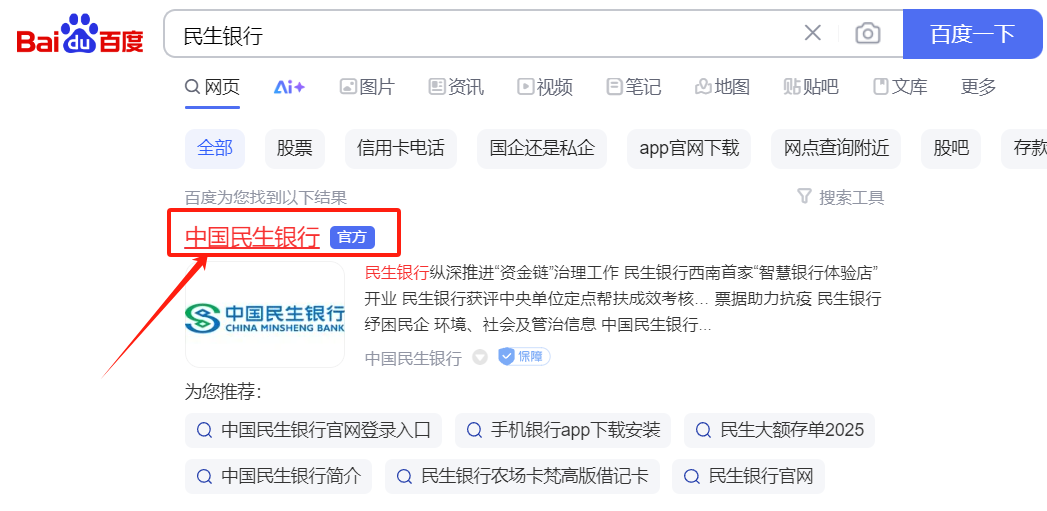Open image search camera icon
This screenshot has height=511, width=1047.
click(867, 33)
